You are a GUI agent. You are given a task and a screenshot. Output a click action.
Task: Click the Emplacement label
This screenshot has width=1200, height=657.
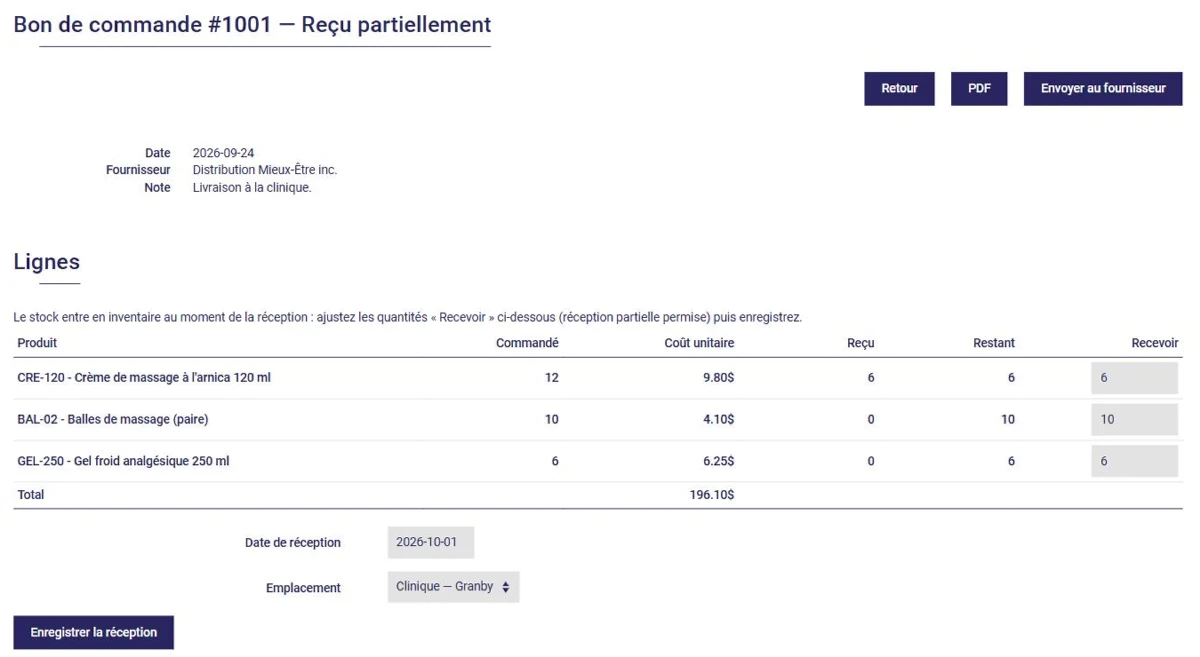(303, 588)
